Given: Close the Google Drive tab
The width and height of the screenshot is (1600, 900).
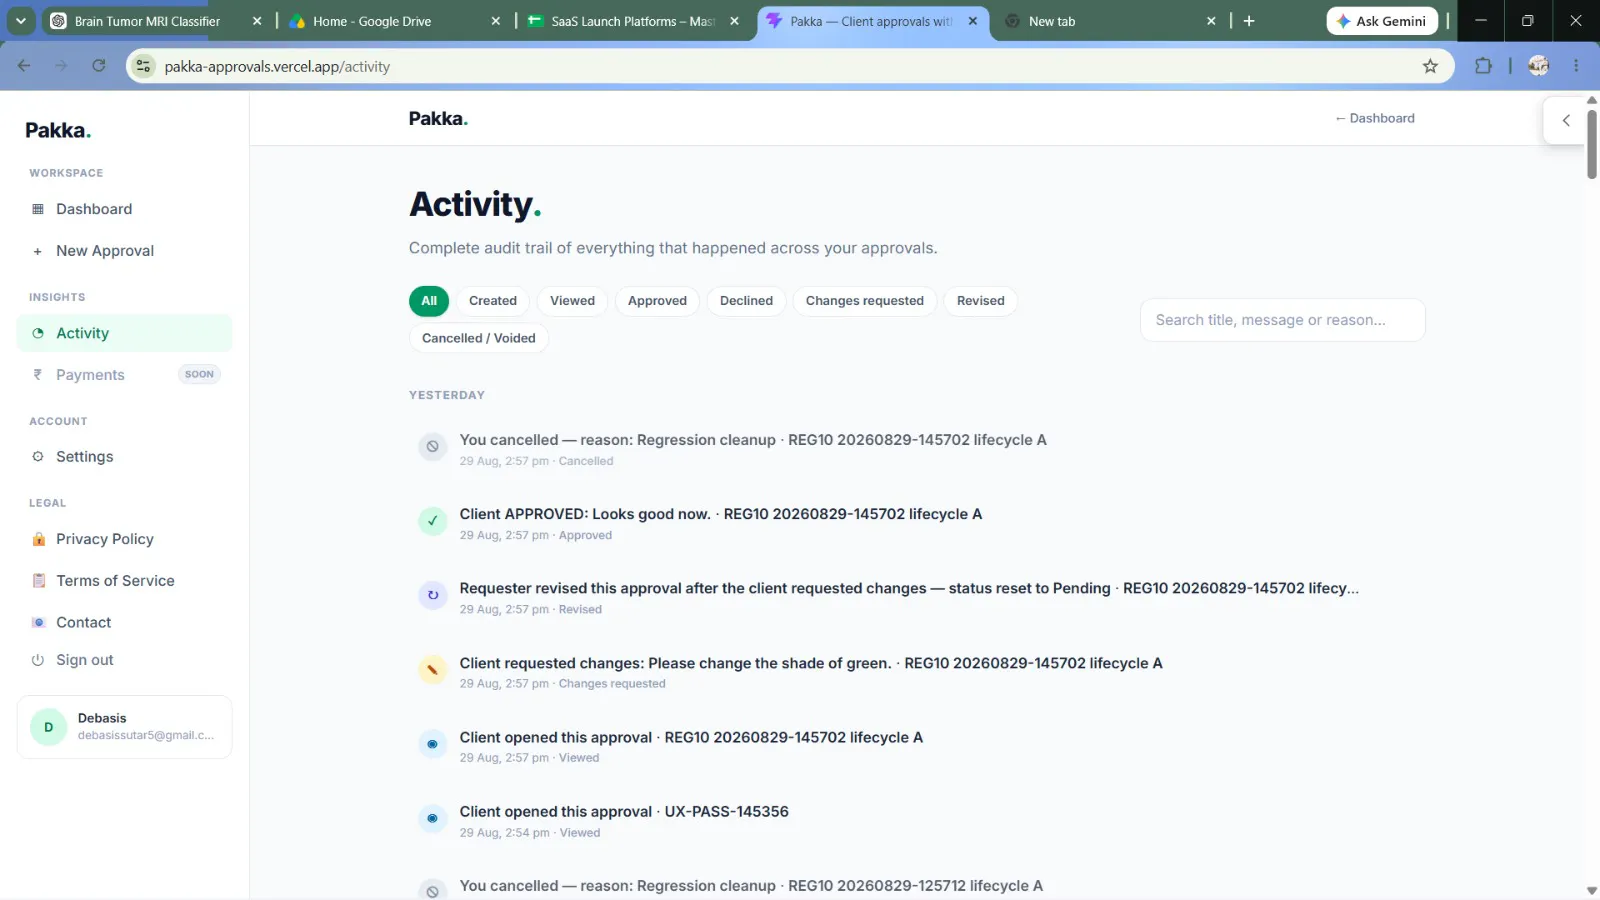Looking at the screenshot, I should (x=496, y=21).
